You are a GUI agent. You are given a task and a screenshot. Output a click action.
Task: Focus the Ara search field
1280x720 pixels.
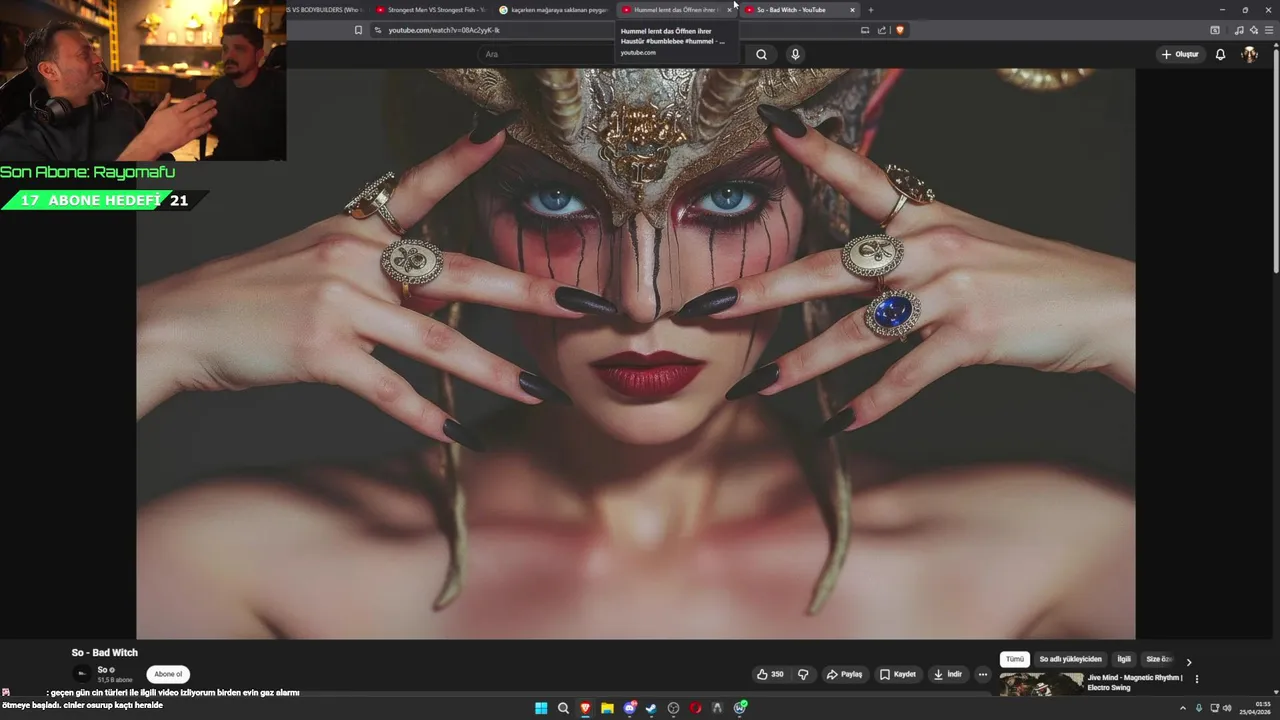[610, 54]
